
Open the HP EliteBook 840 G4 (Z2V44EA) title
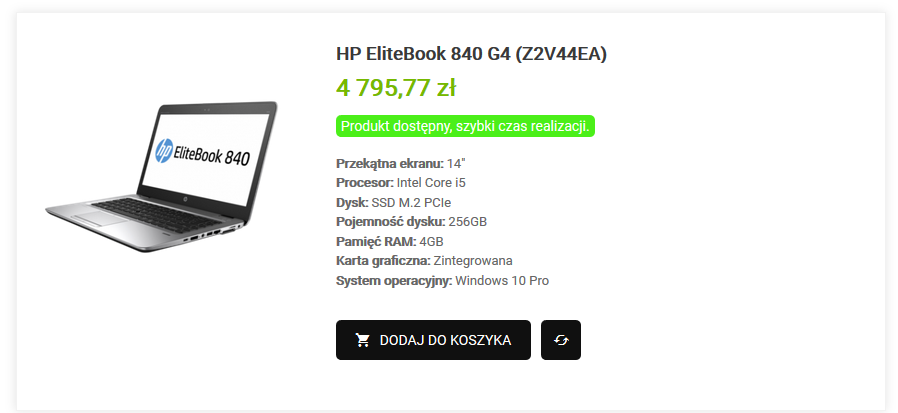471,54
